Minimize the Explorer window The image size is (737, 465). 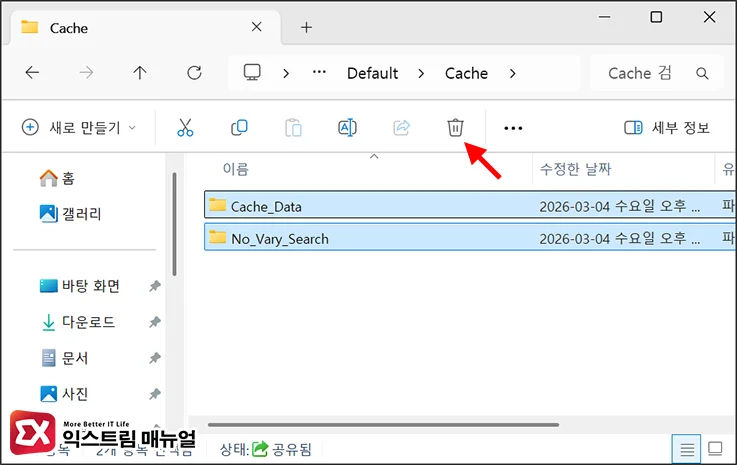point(604,17)
